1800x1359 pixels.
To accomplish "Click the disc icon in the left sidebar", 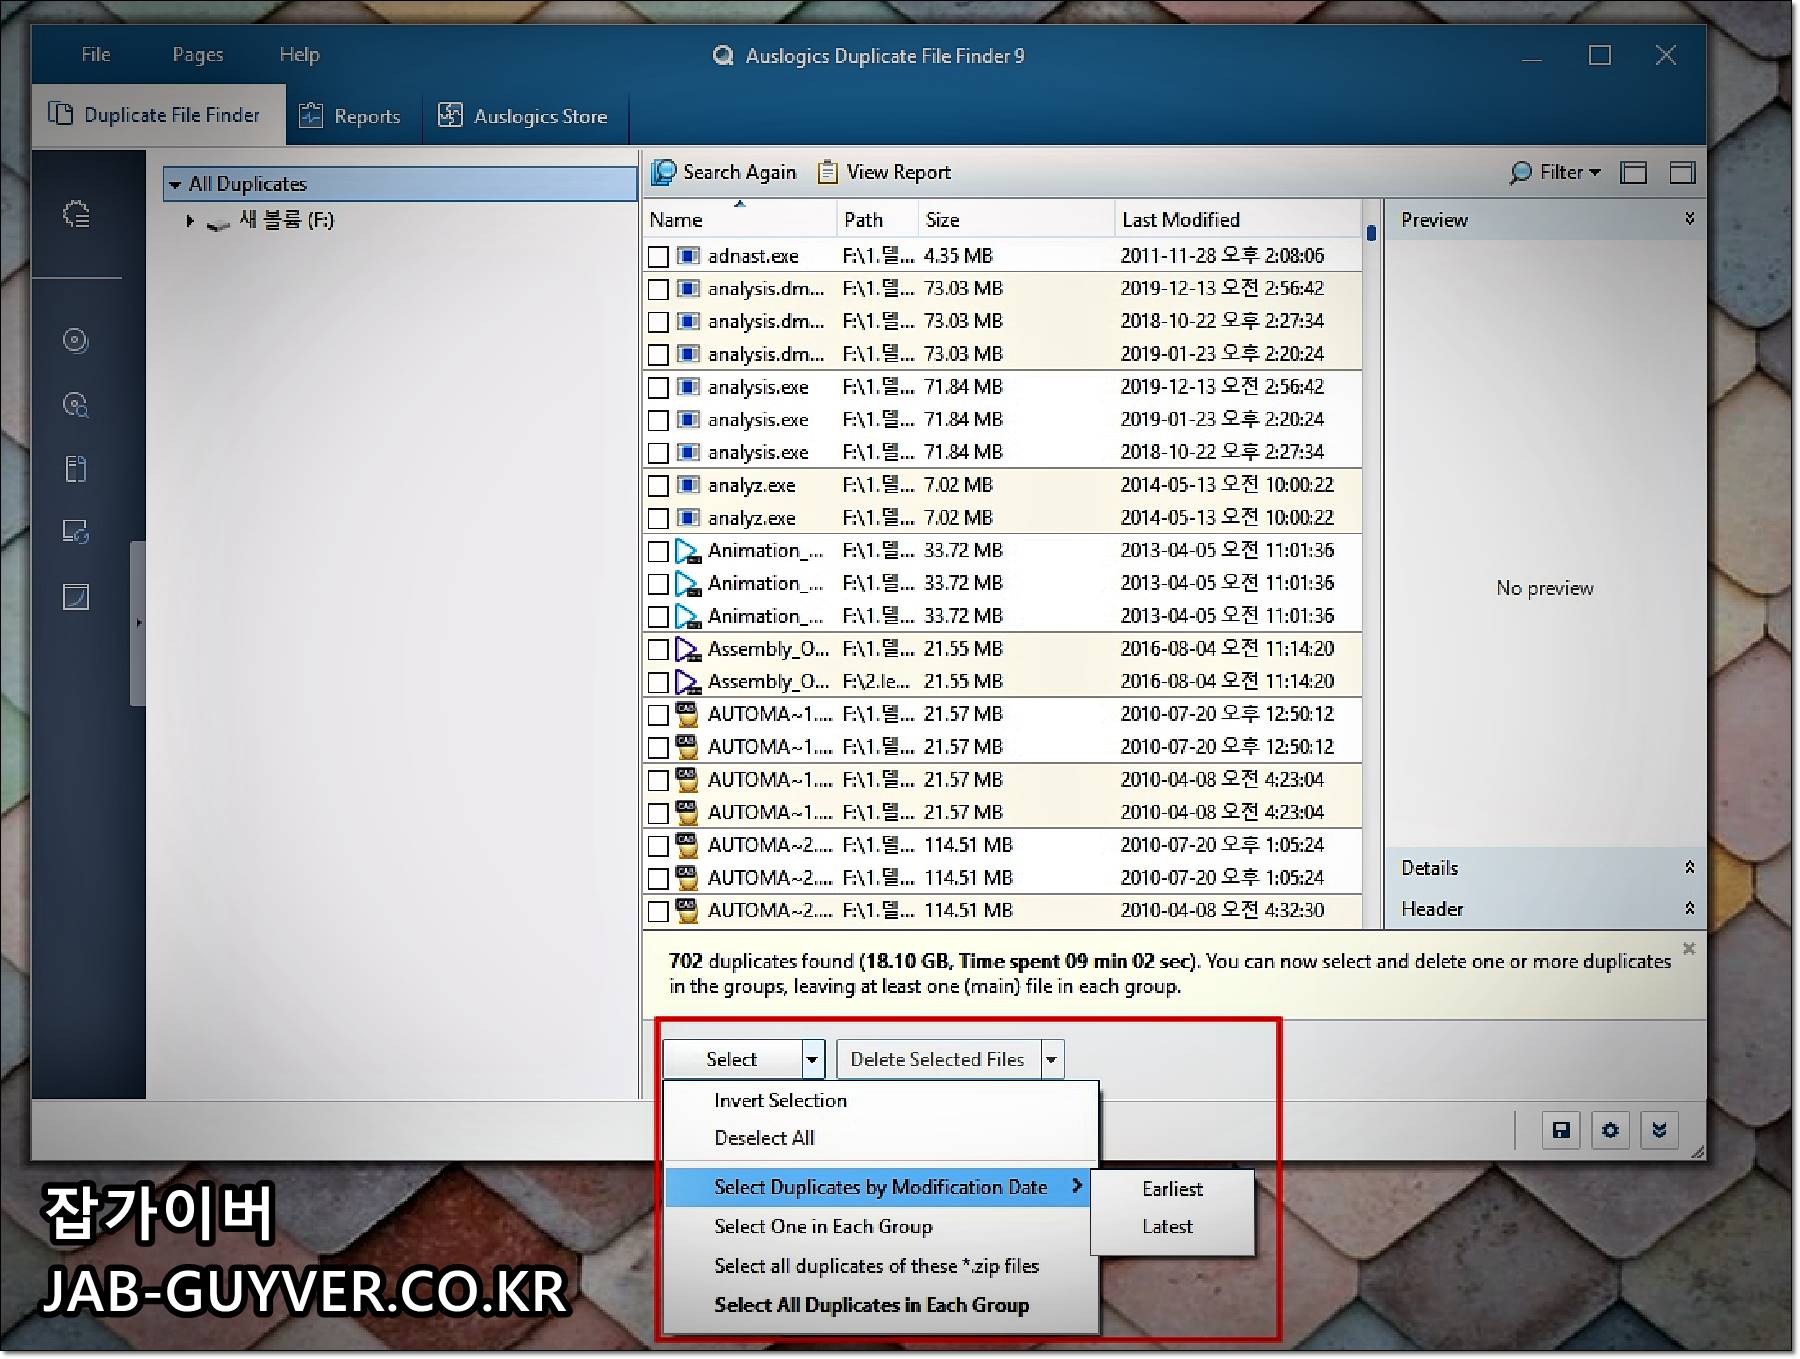I will tap(76, 341).
